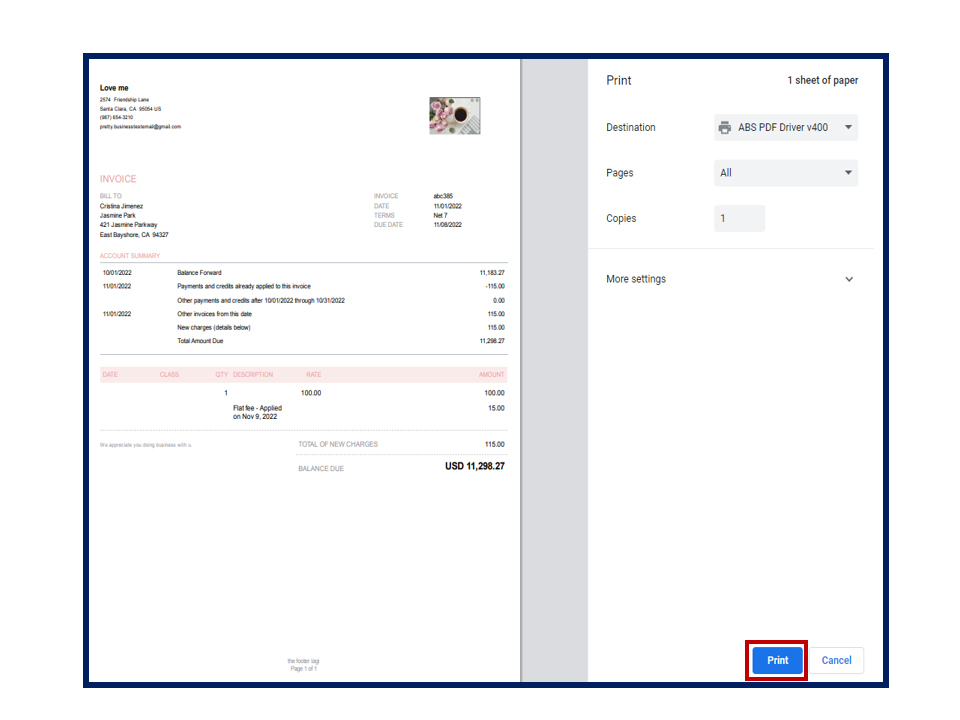Open the Pages selection dropdown showing All
This screenshot has width=960, height=720.
(x=785, y=172)
